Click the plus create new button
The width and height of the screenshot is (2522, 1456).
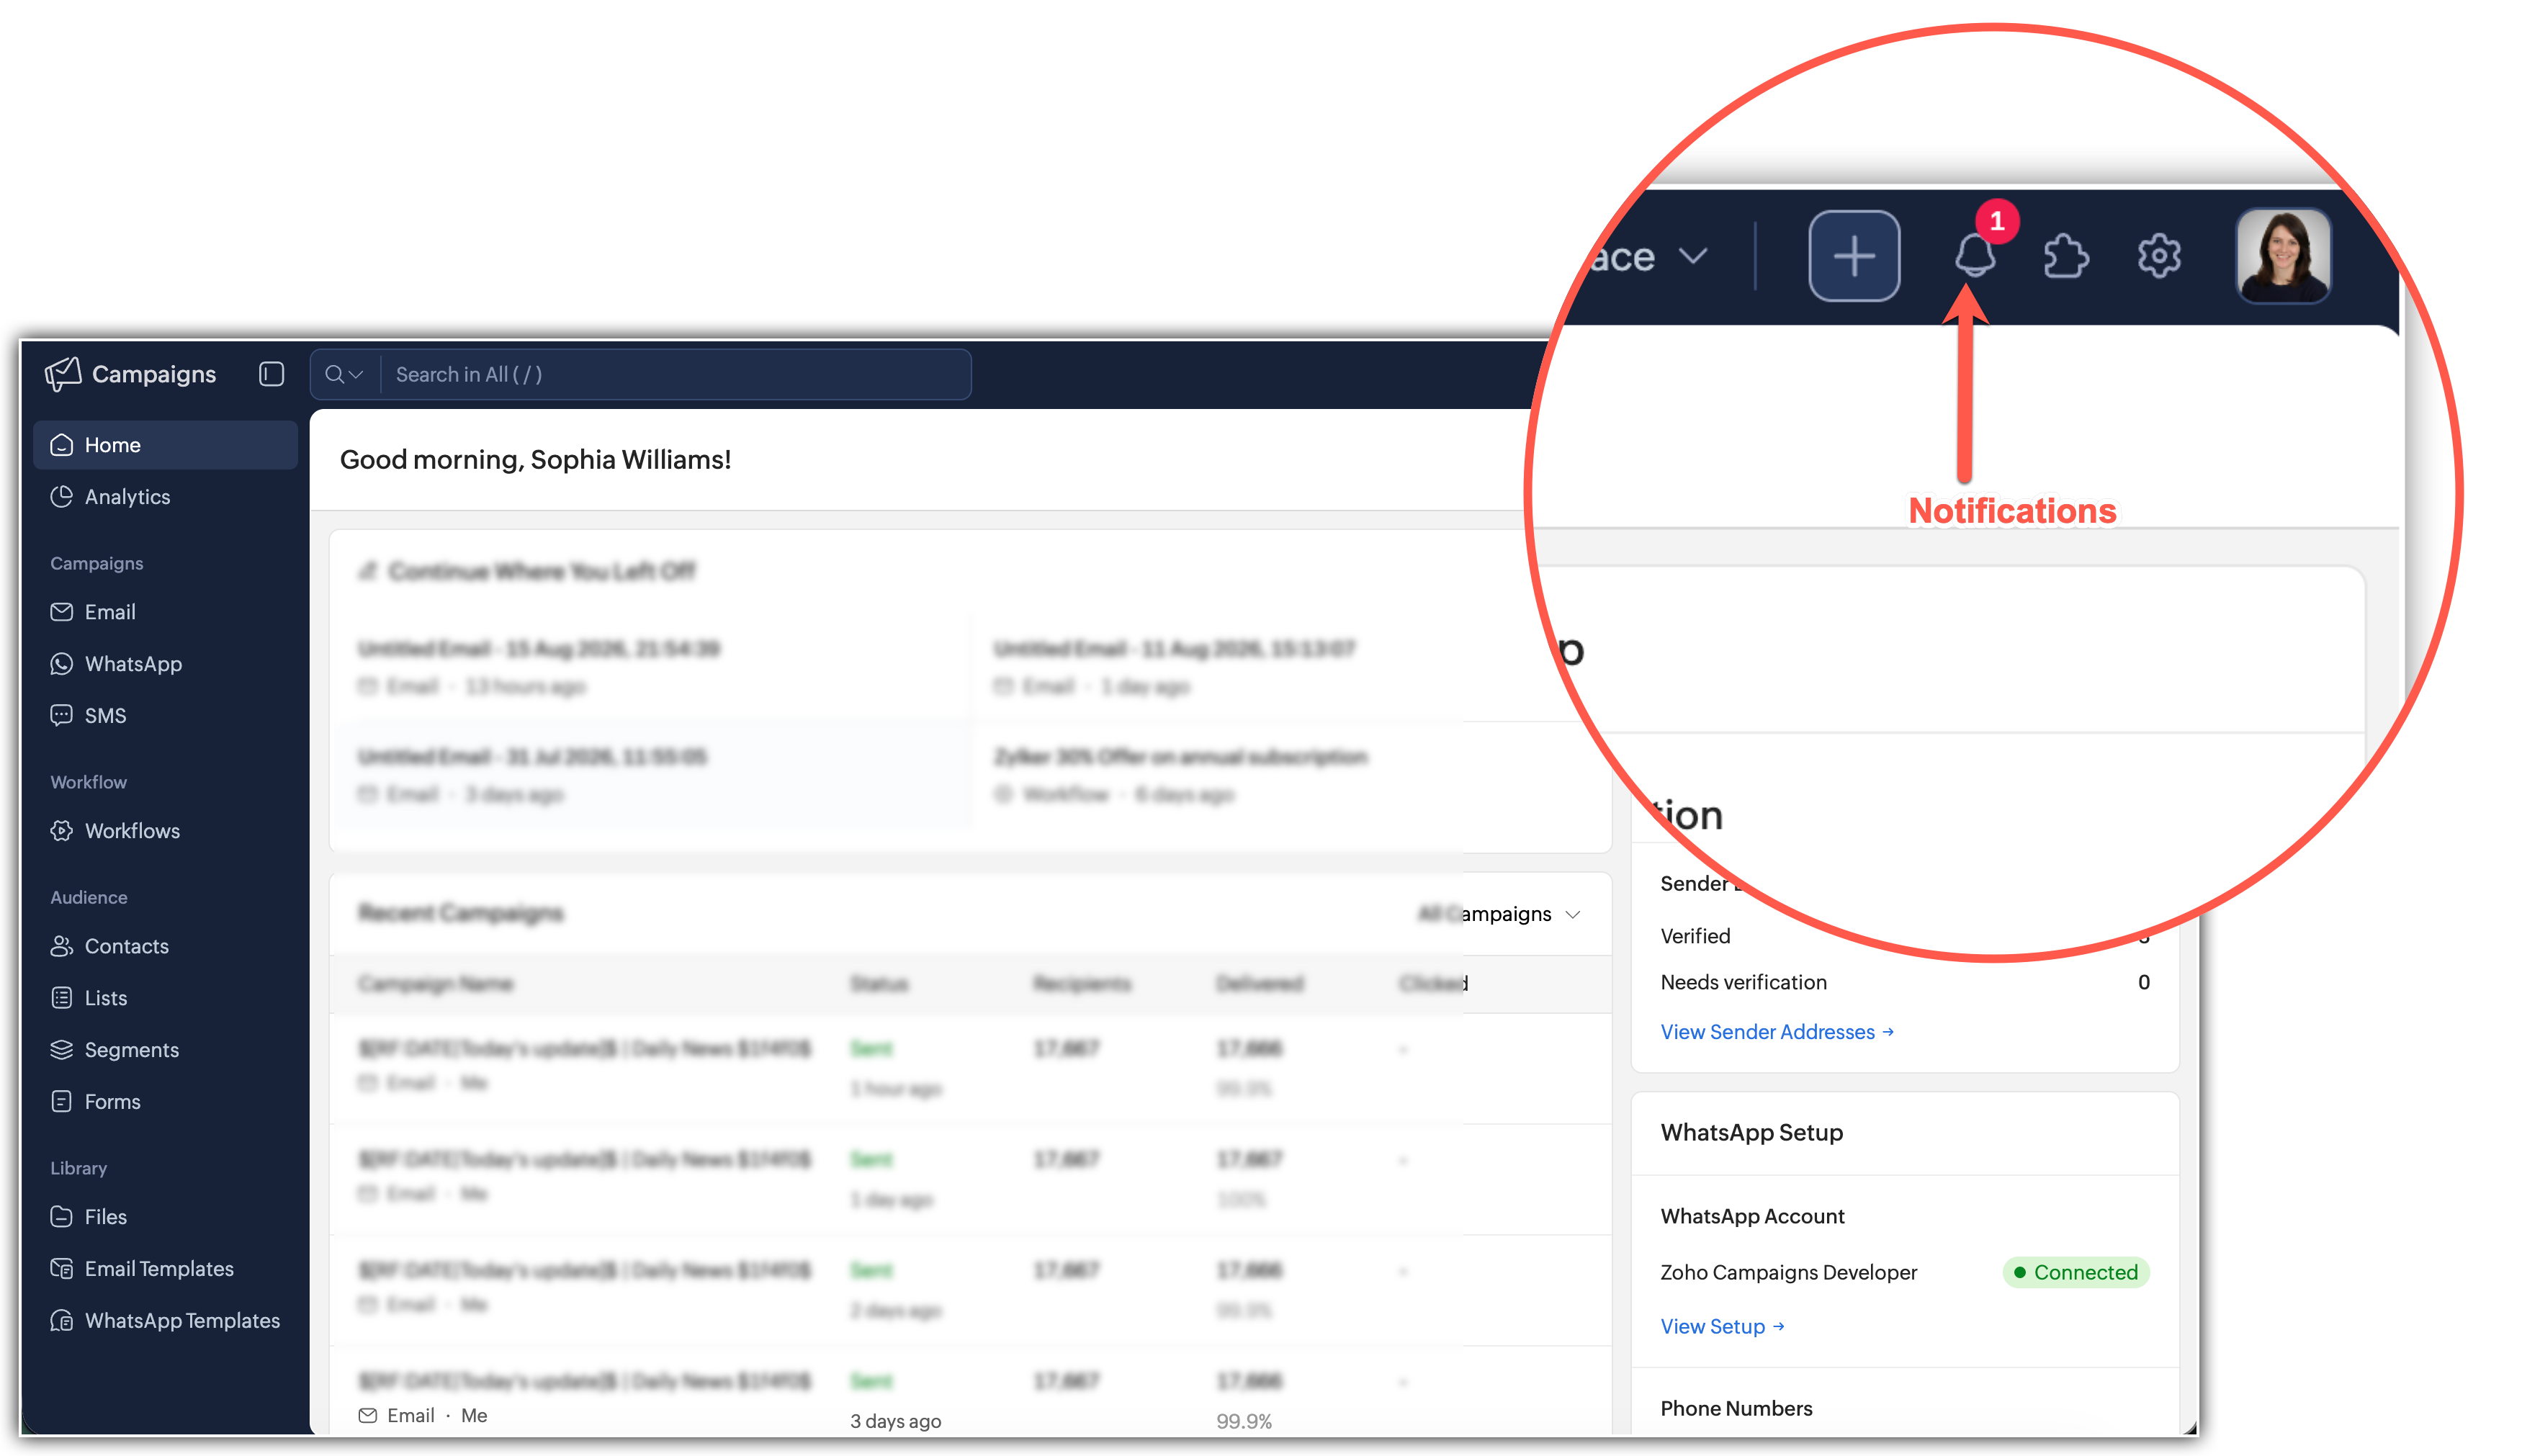coord(1854,256)
